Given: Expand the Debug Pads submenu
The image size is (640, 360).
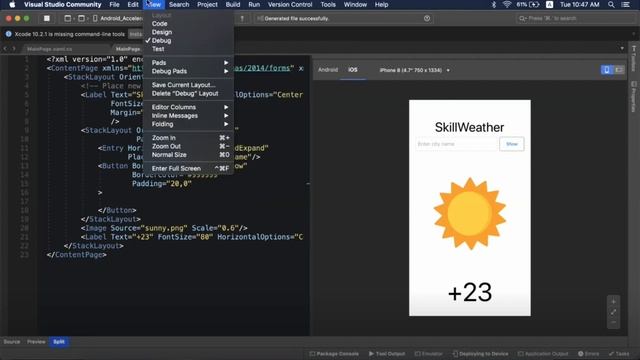Looking at the screenshot, I should tap(189, 71).
